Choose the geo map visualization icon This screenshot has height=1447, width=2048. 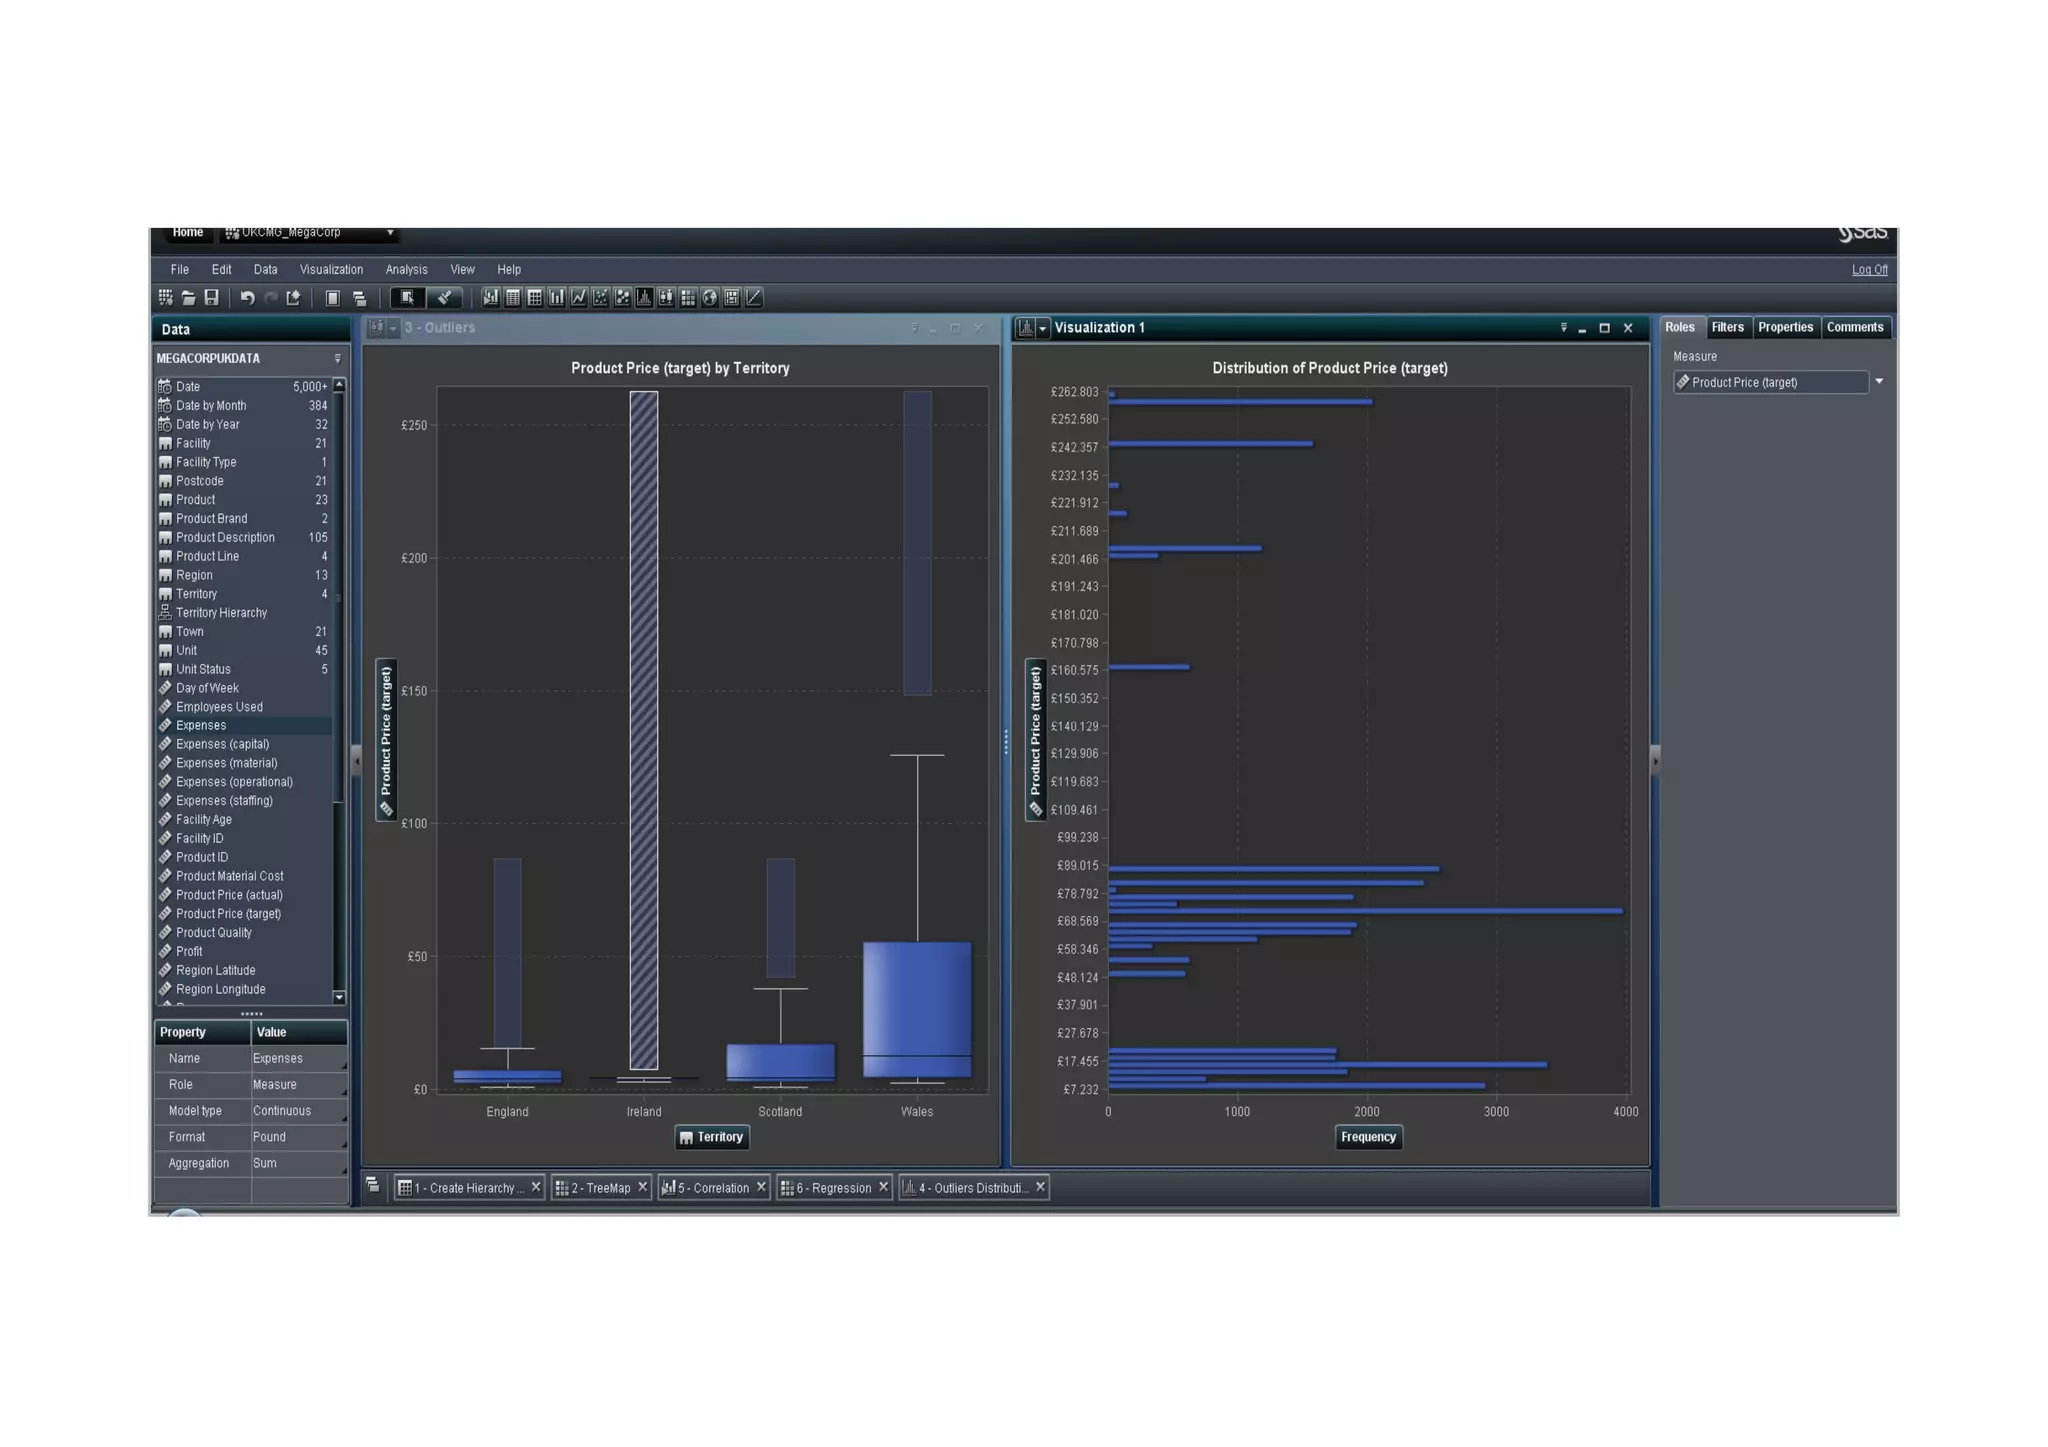(x=710, y=298)
